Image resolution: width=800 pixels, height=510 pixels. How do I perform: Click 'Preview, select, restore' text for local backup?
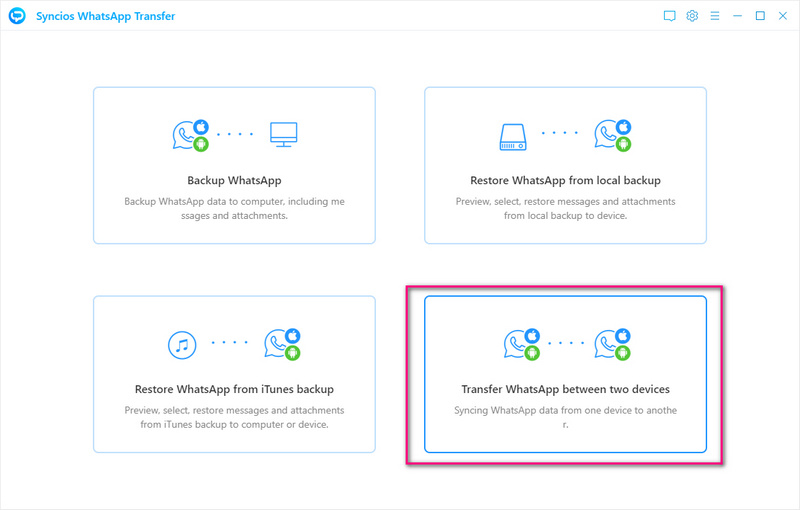[565, 209]
